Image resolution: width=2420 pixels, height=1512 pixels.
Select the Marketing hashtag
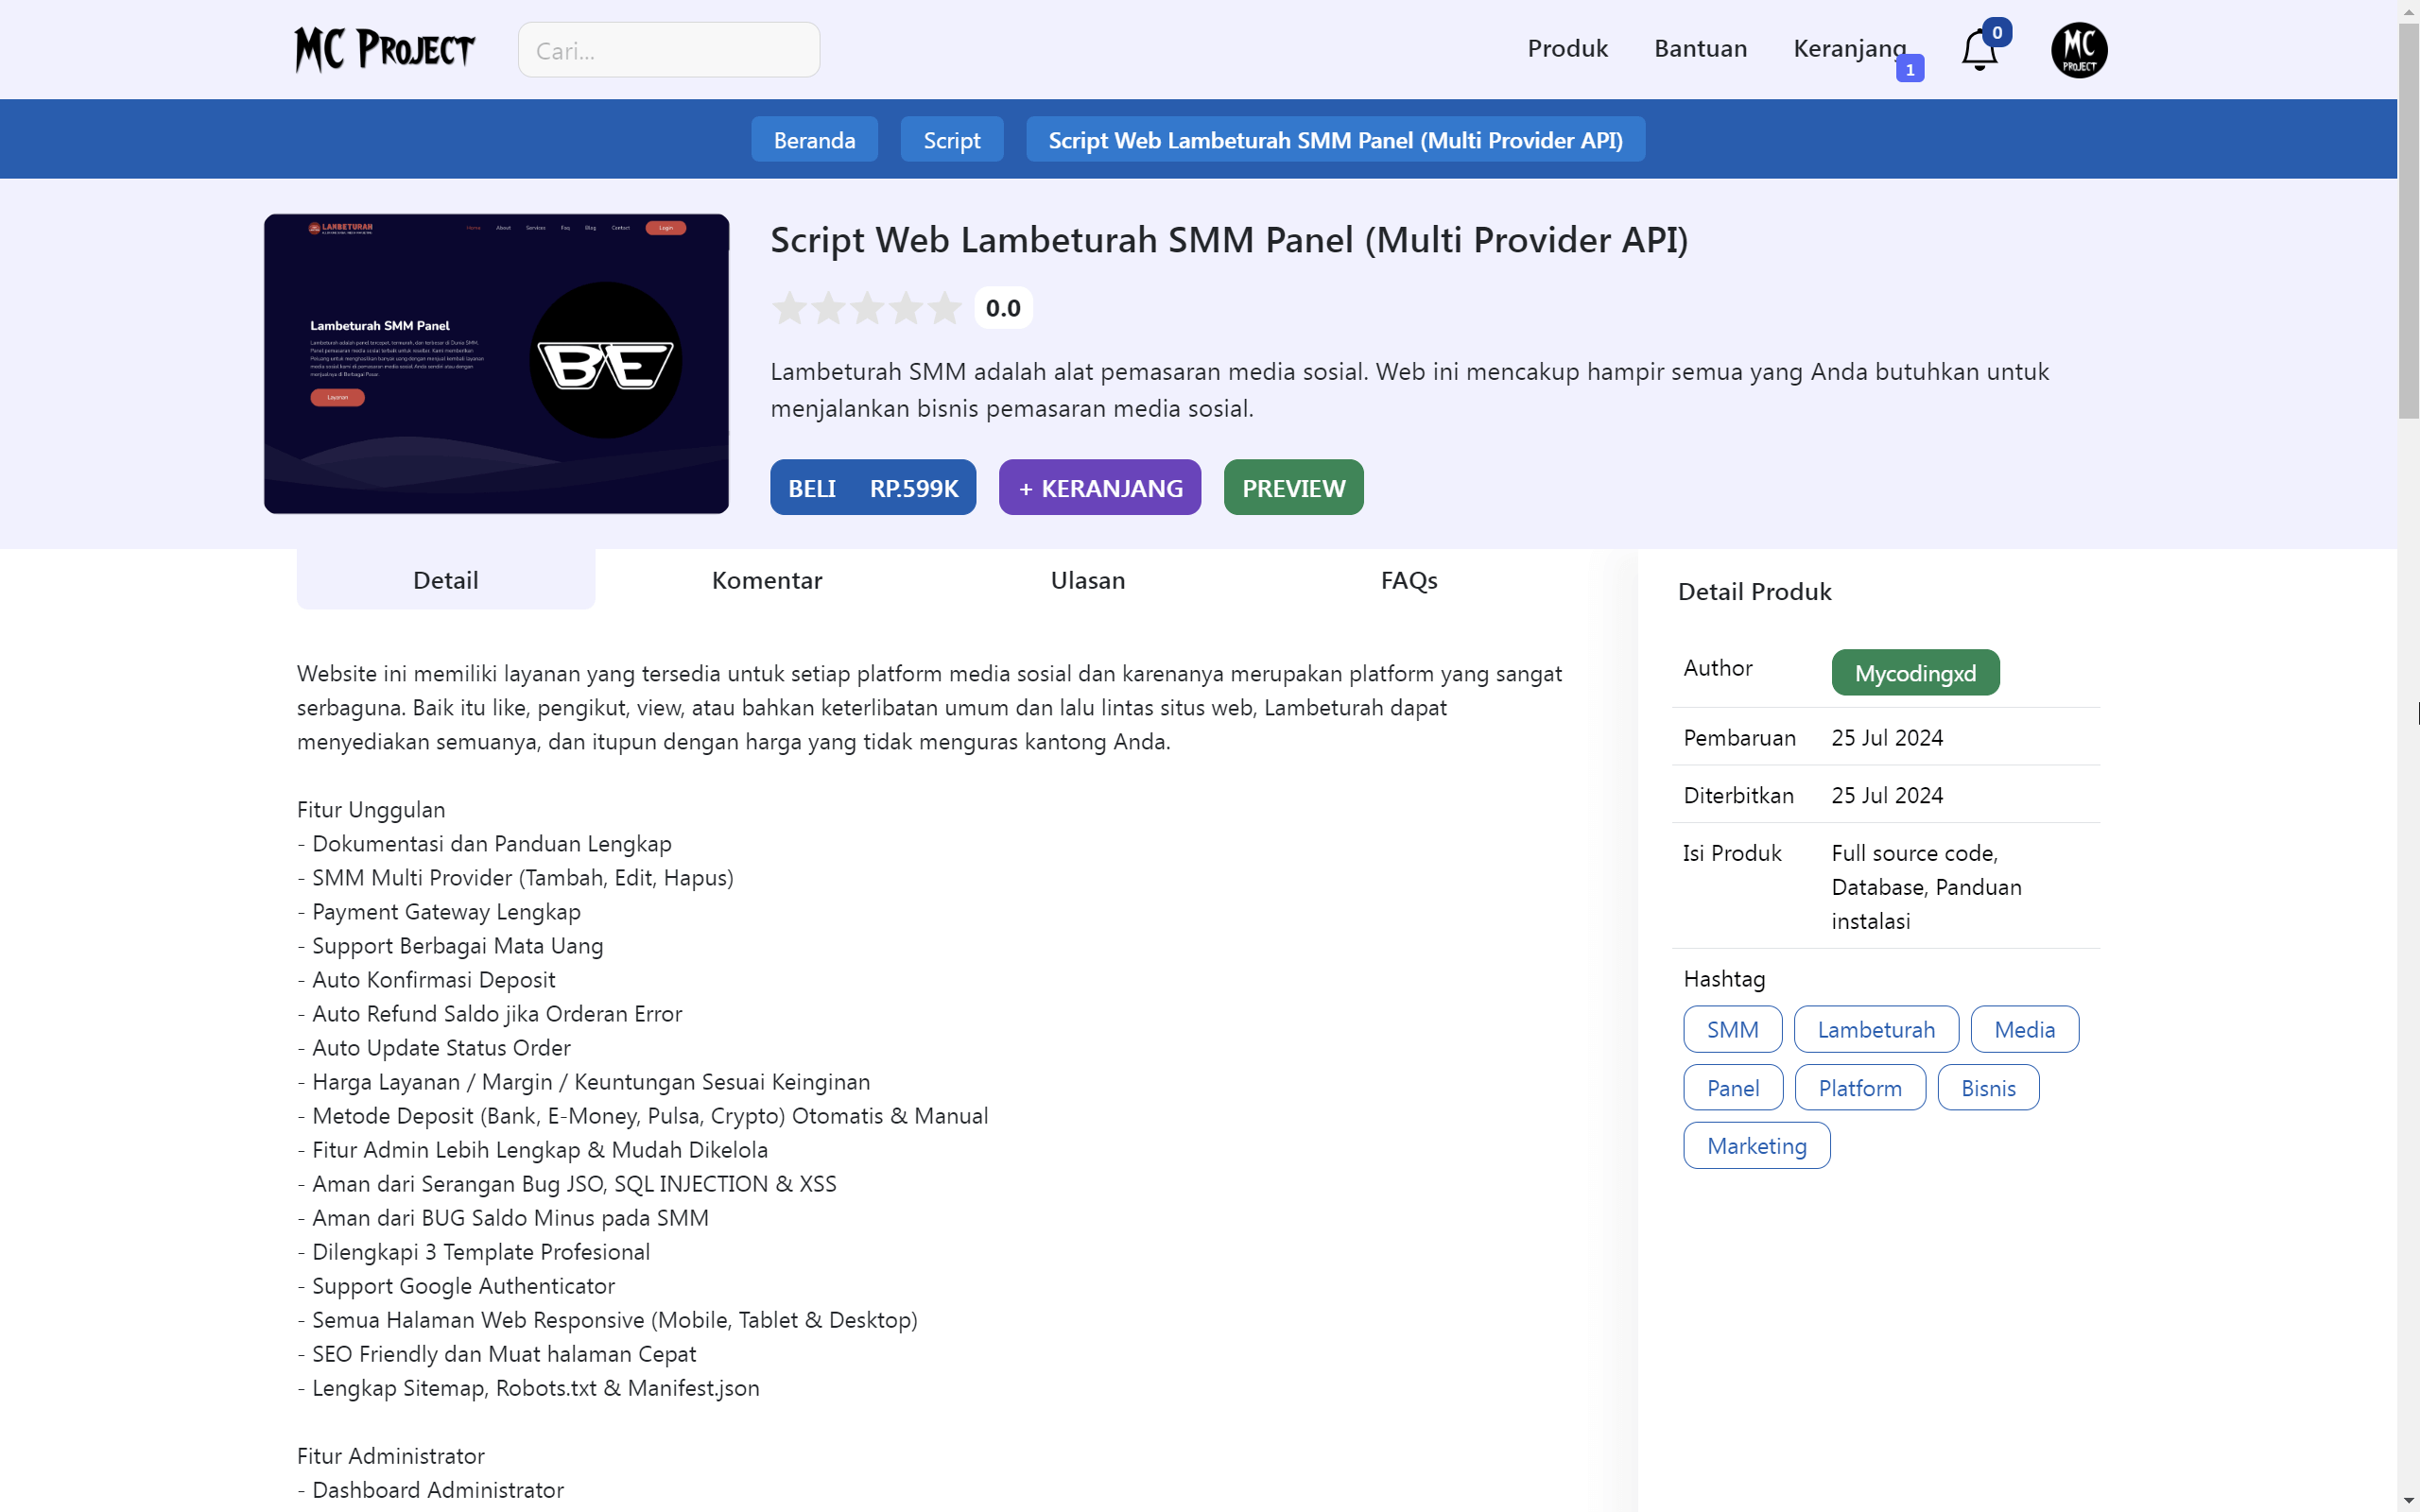click(1756, 1146)
